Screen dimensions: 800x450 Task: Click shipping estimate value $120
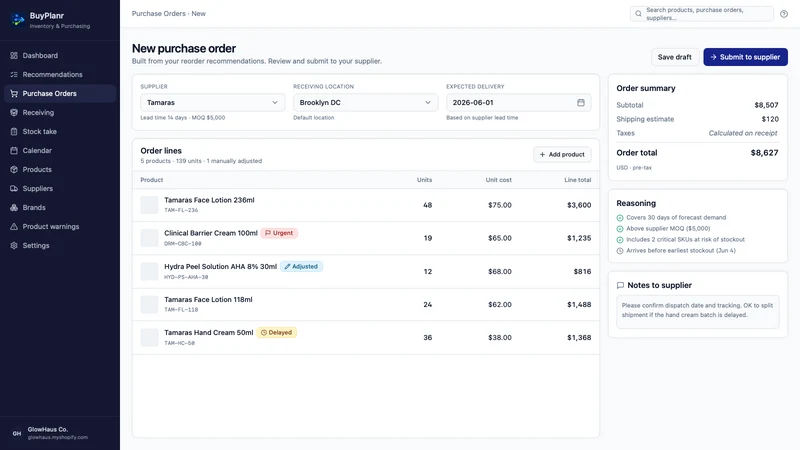pyautogui.click(x=770, y=119)
